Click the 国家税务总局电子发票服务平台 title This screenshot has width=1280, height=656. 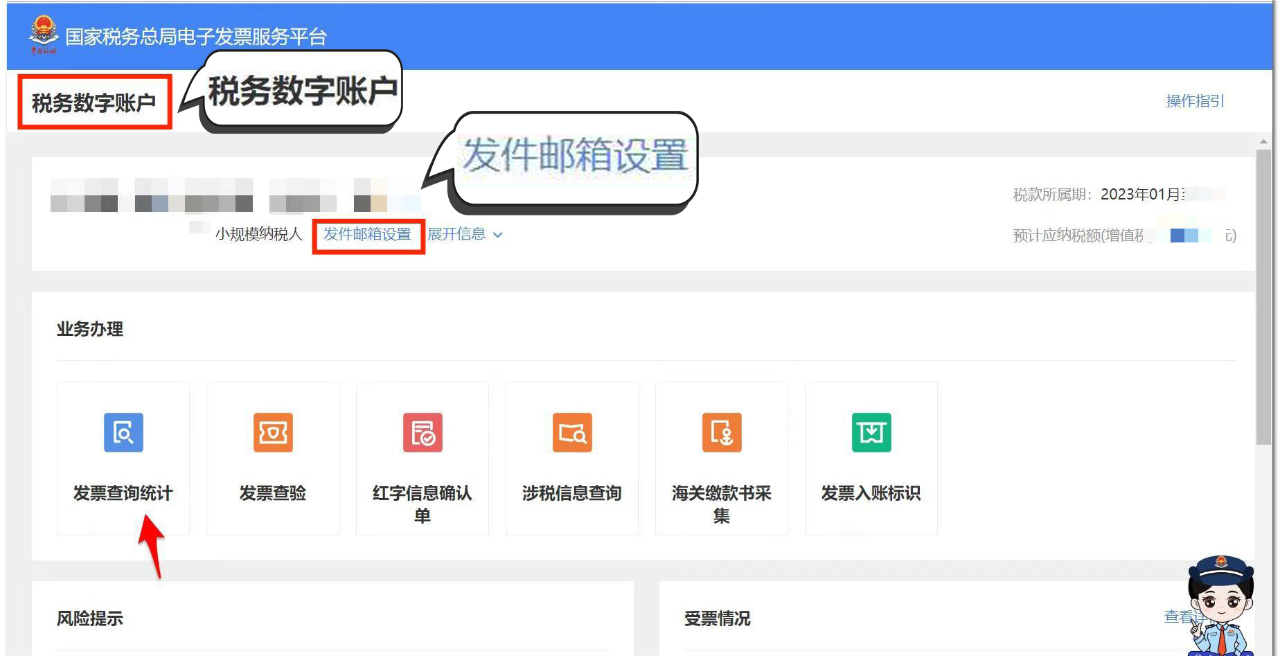(196, 37)
